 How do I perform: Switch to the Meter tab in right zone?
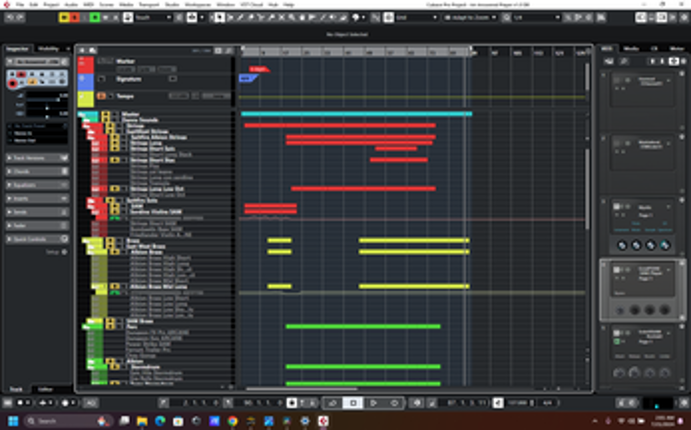(677, 48)
